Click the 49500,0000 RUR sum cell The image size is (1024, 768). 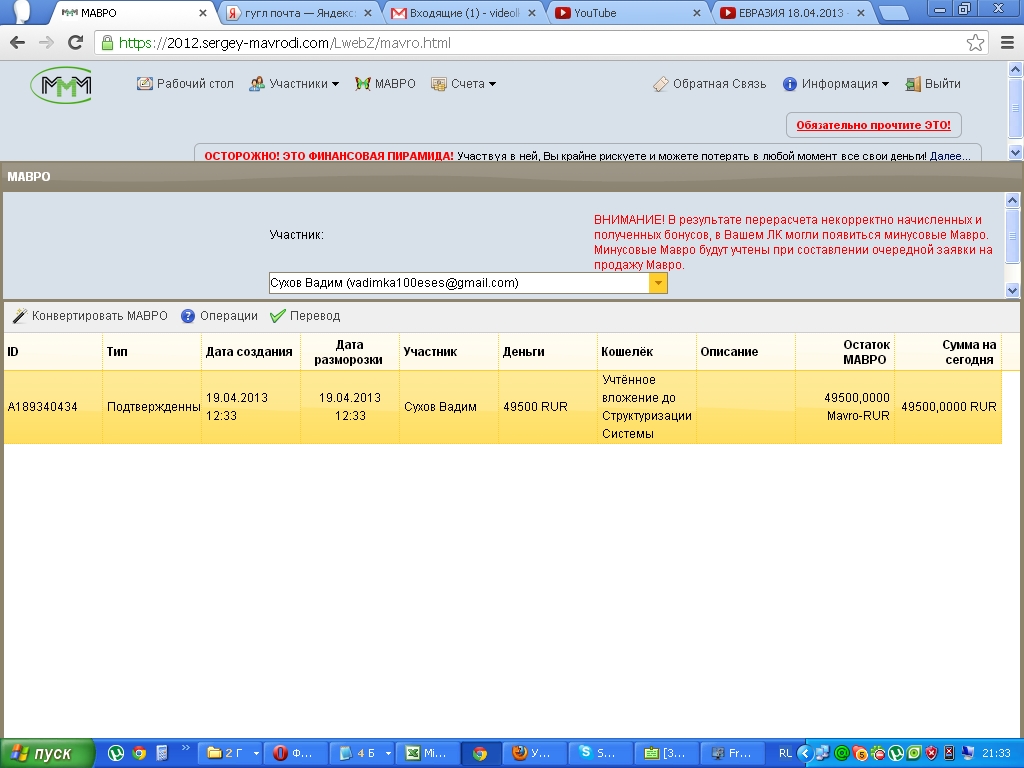[x=949, y=407]
